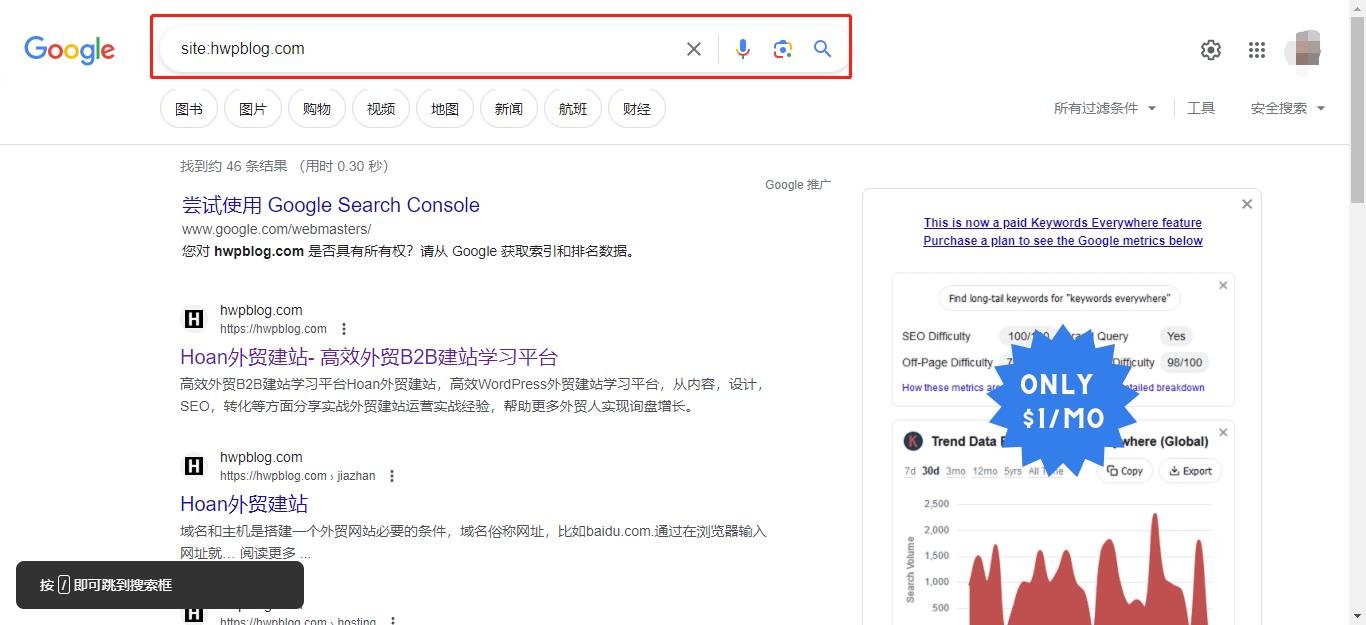Viewport: 1366px width, 625px height.
Task: Select the 财经 filter chip
Action: (637, 109)
